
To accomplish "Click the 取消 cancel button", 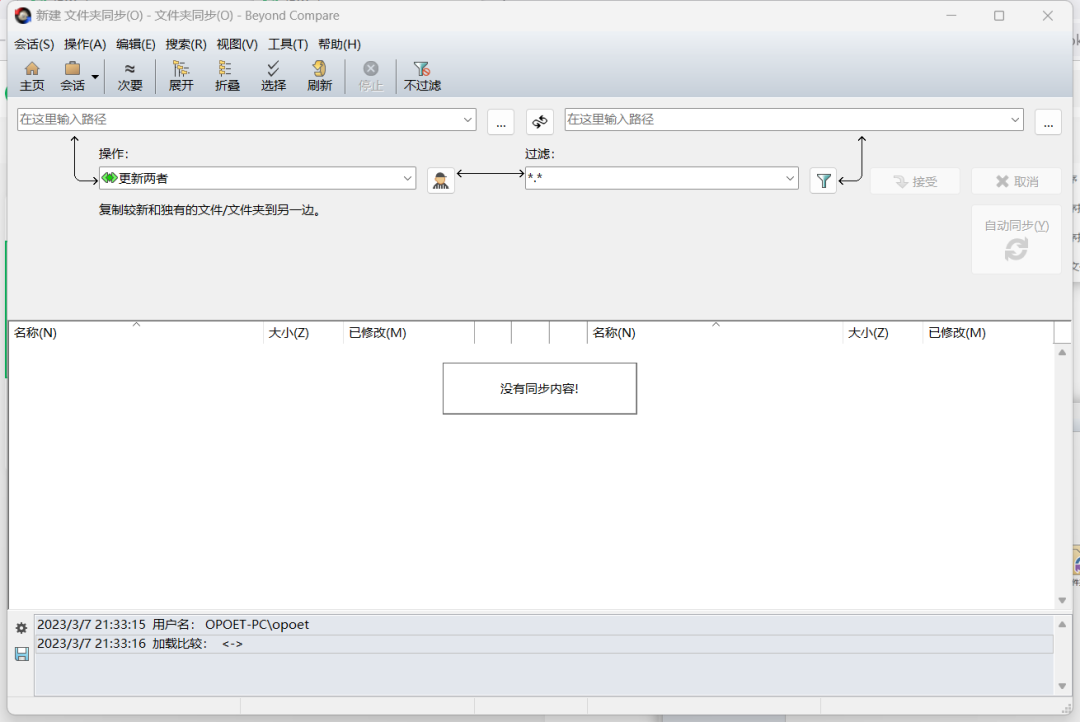I will [x=1017, y=181].
